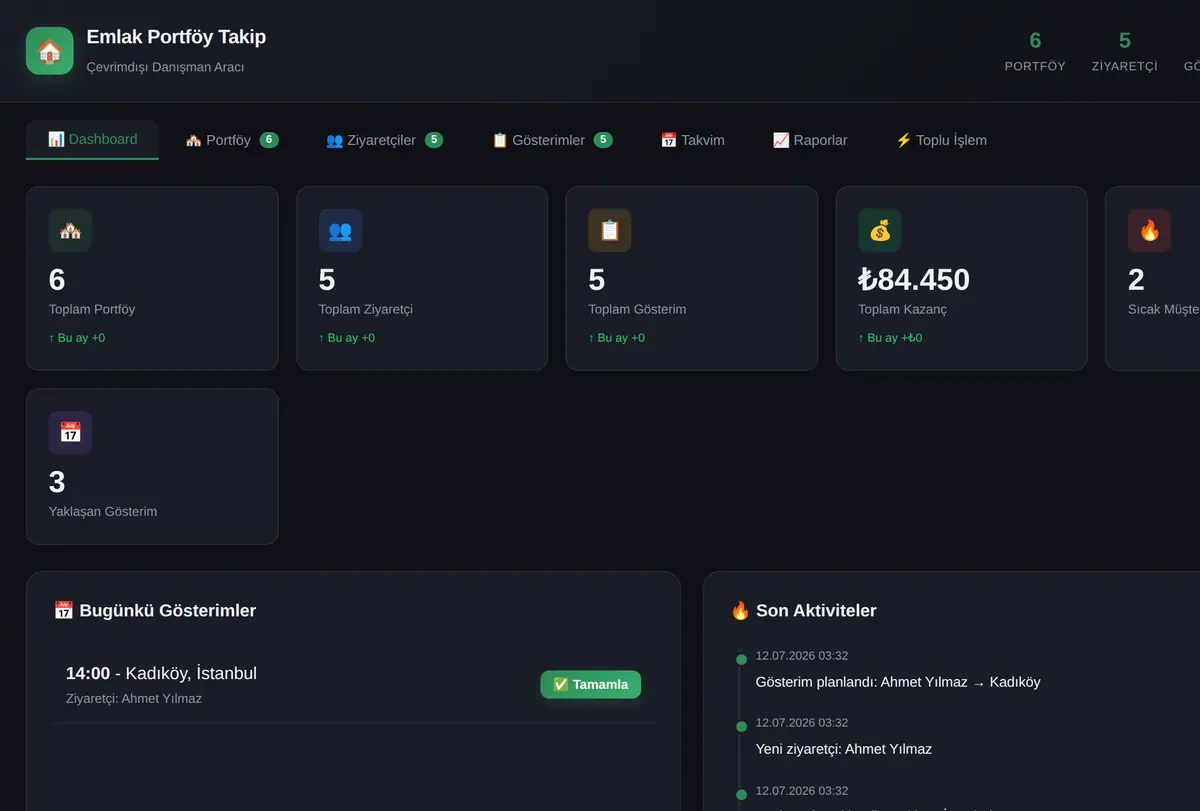Click the green 6 badge on Portföy tab

269,140
